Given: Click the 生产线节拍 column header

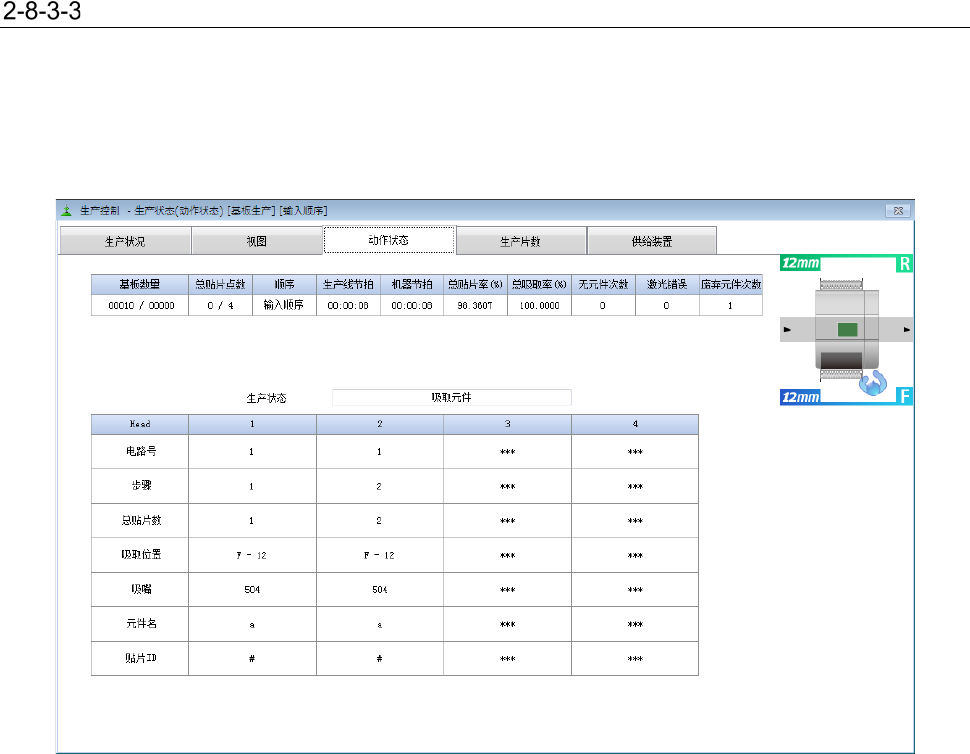Looking at the screenshot, I should click(348, 285).
